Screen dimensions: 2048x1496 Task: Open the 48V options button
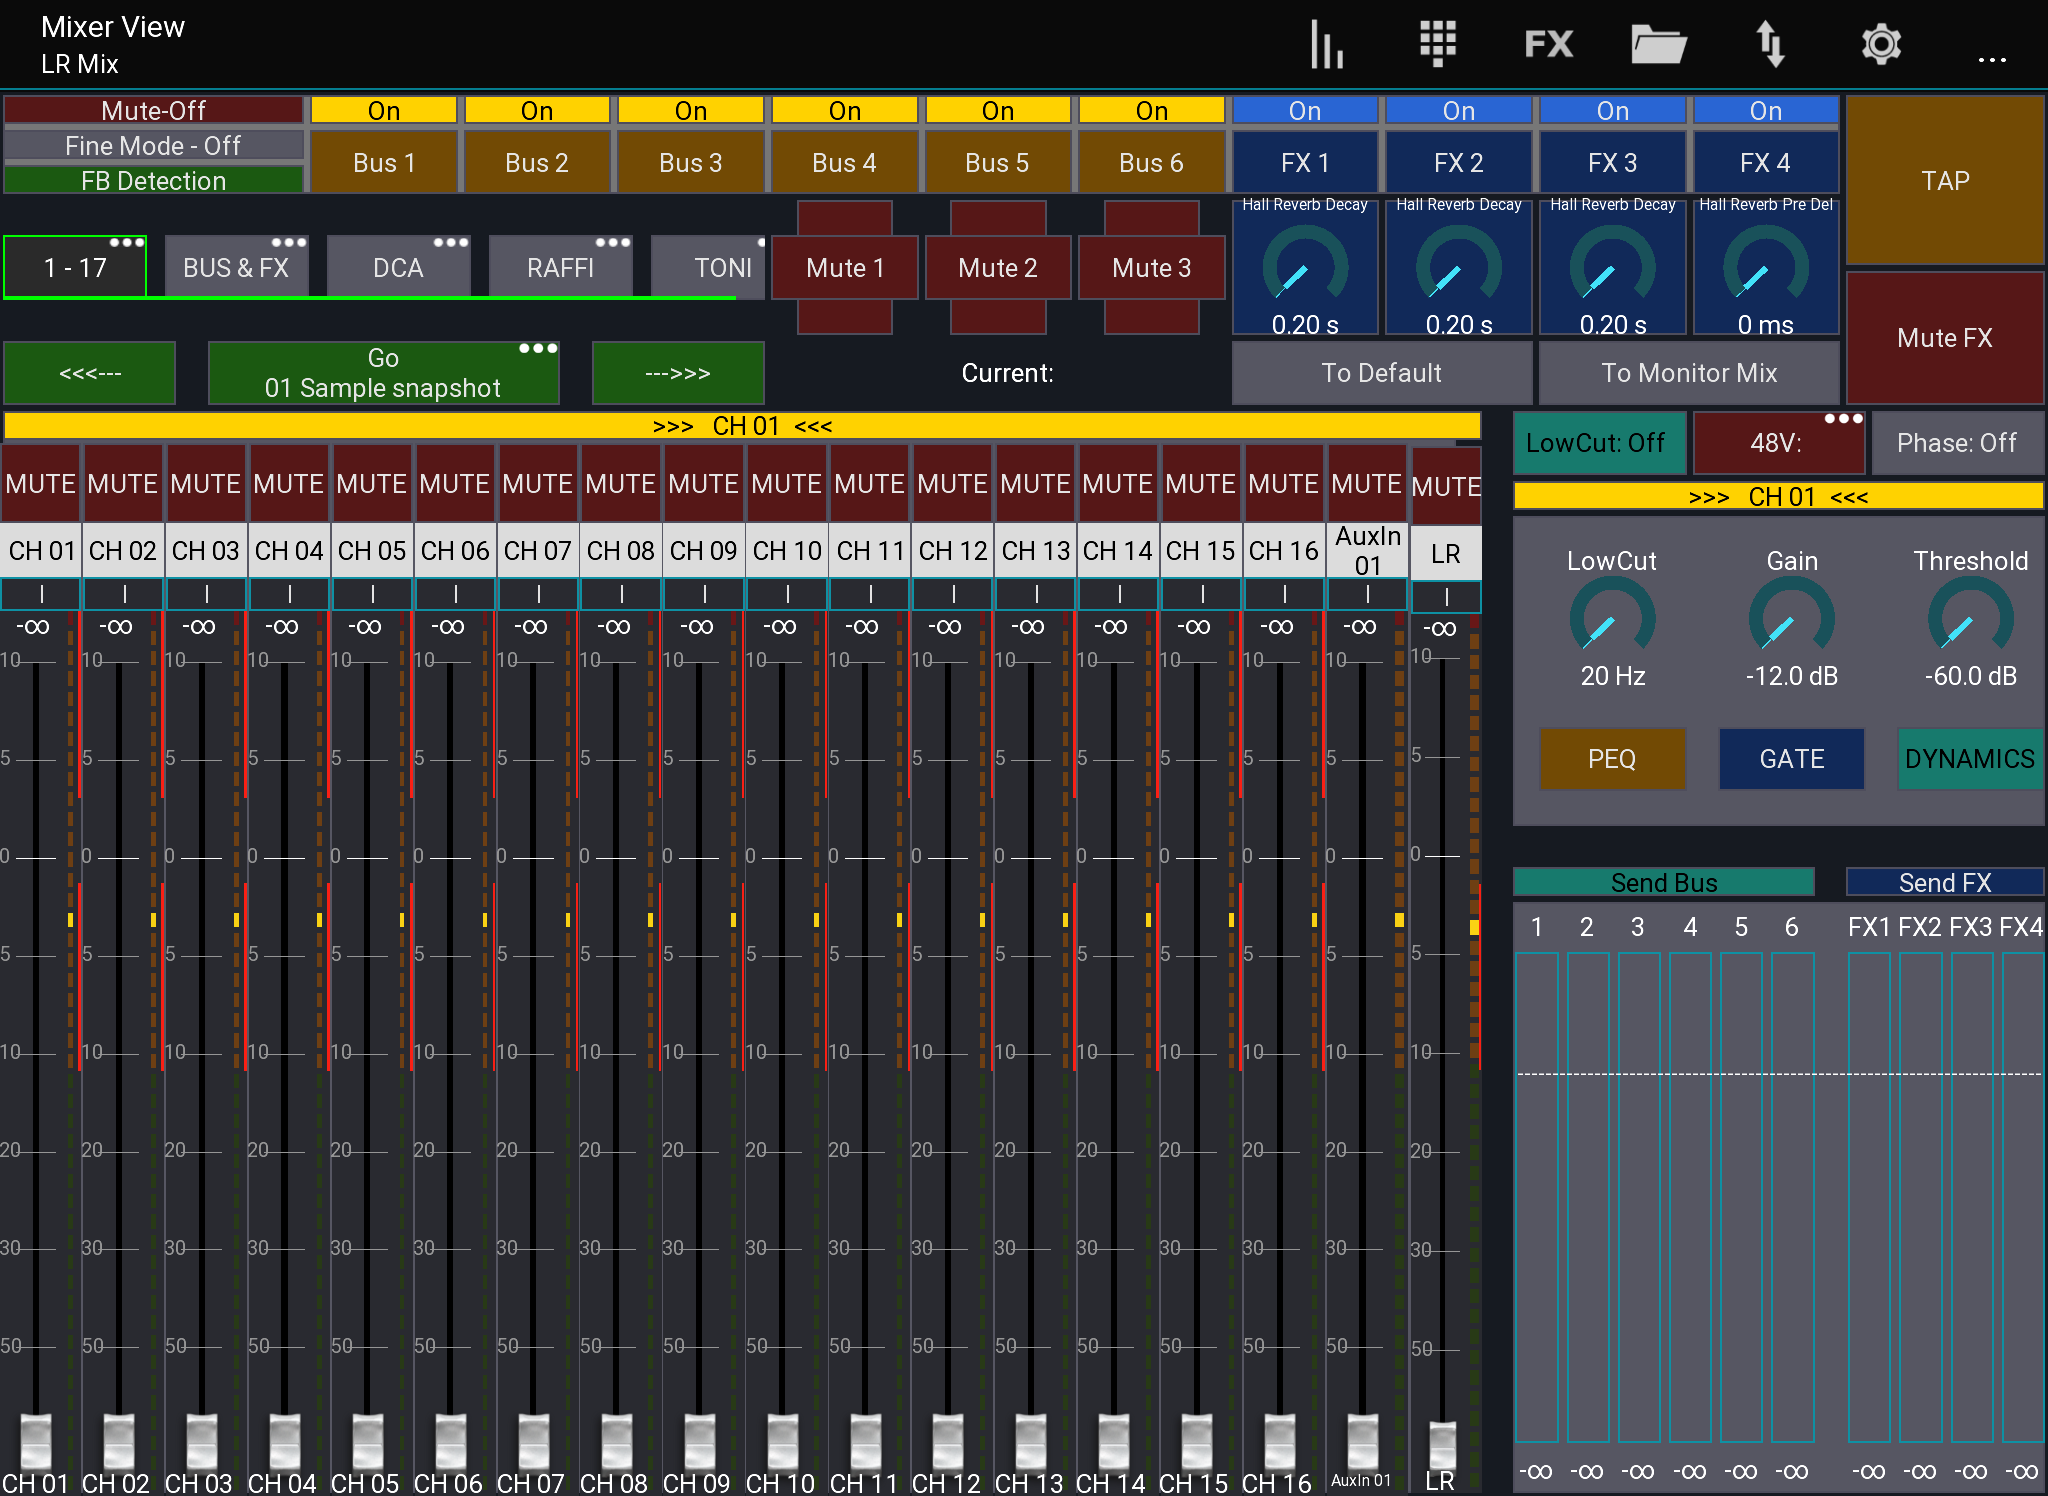(x=1777, y=443)
